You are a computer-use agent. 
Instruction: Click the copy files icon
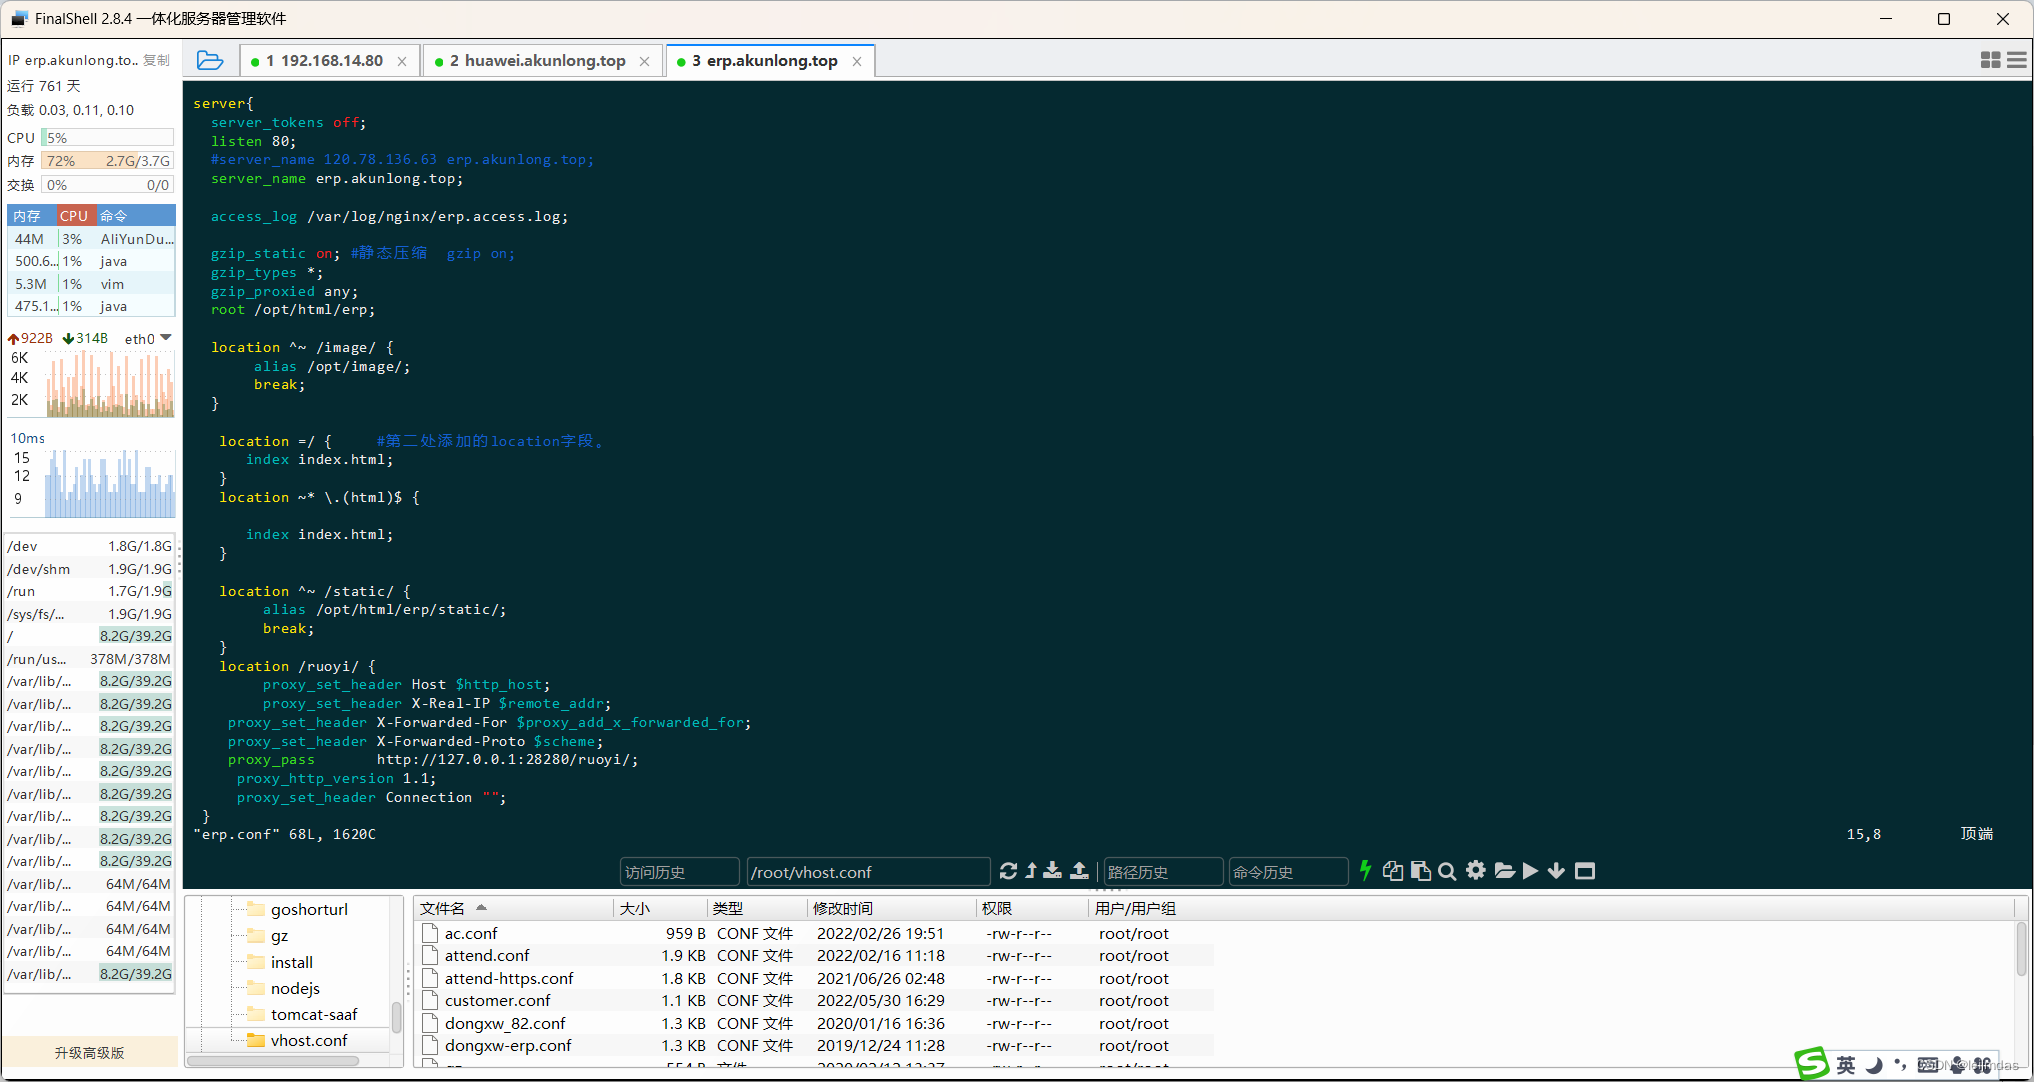tap(1393, 871)
